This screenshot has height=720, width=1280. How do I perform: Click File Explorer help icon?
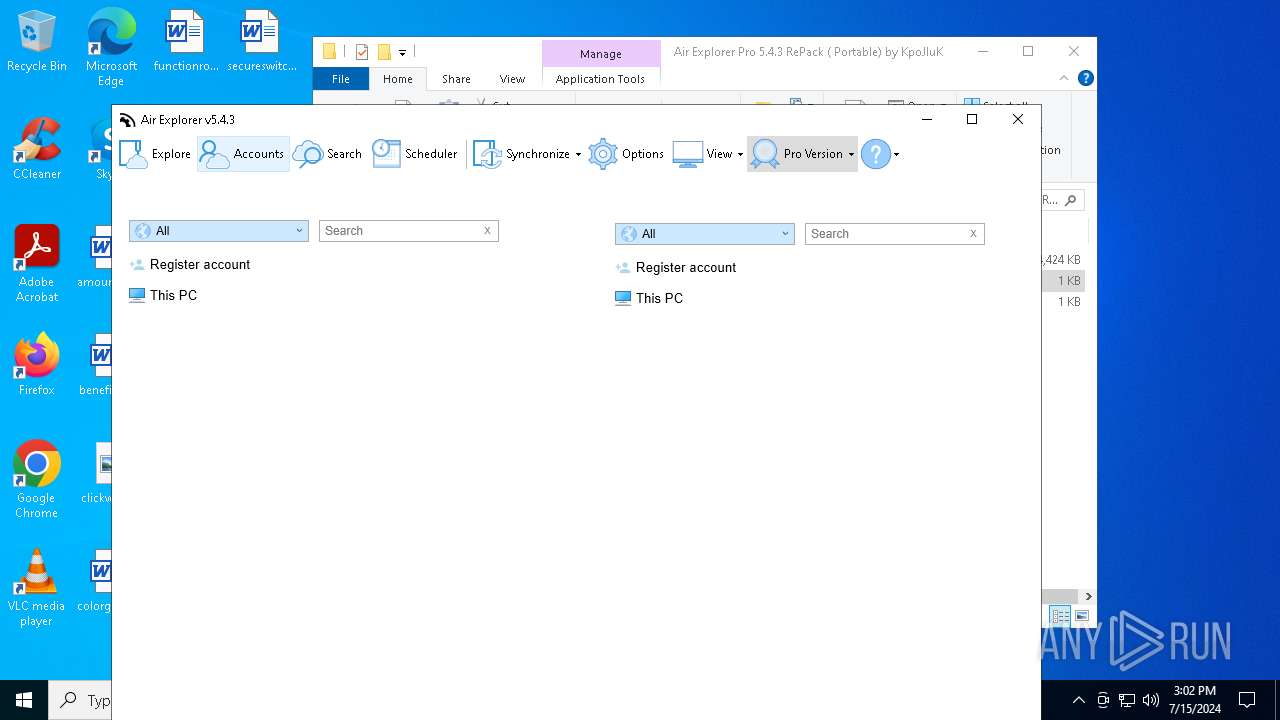[1086, 78]
